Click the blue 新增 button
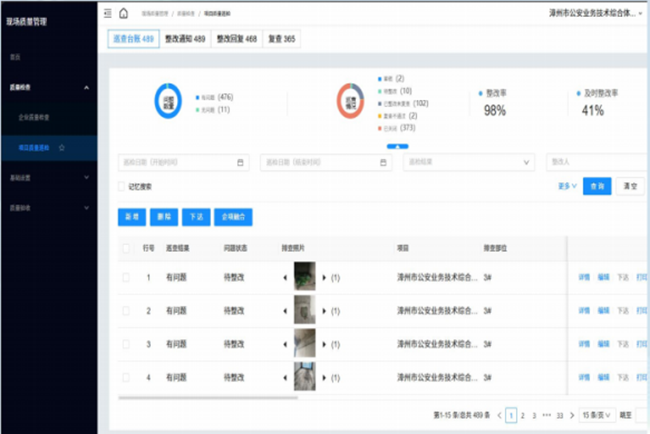650x434 pixels. click(x=132, y=217)
